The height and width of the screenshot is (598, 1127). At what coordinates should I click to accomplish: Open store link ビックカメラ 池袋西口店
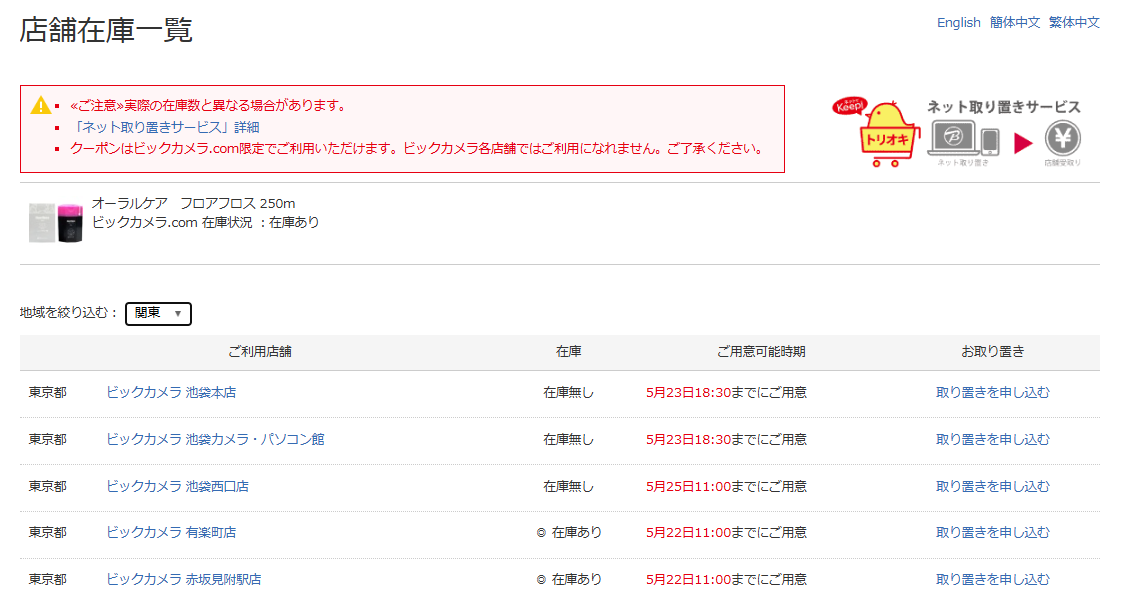pyautogui.click(x=178, y=487)
